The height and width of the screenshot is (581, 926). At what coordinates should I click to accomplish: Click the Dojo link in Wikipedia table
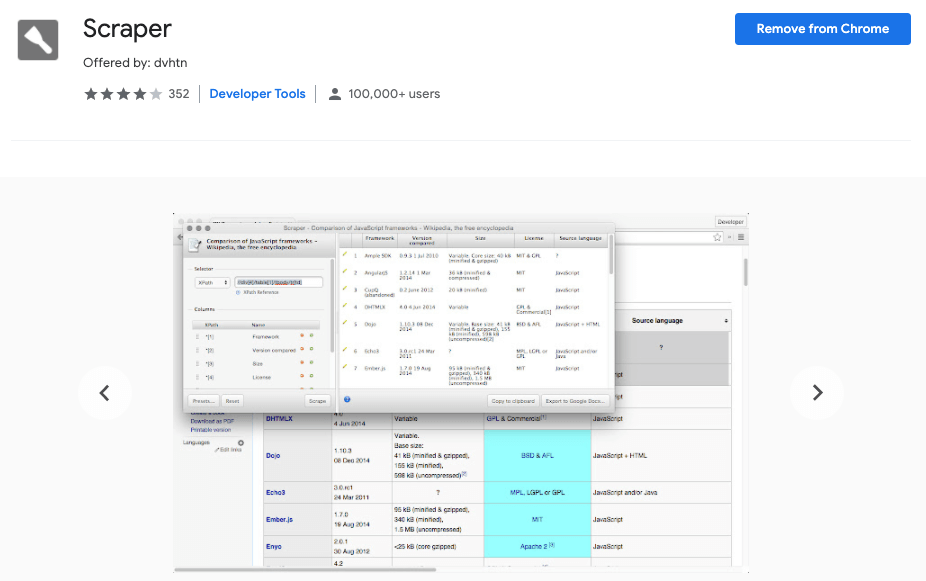(273, 456)
